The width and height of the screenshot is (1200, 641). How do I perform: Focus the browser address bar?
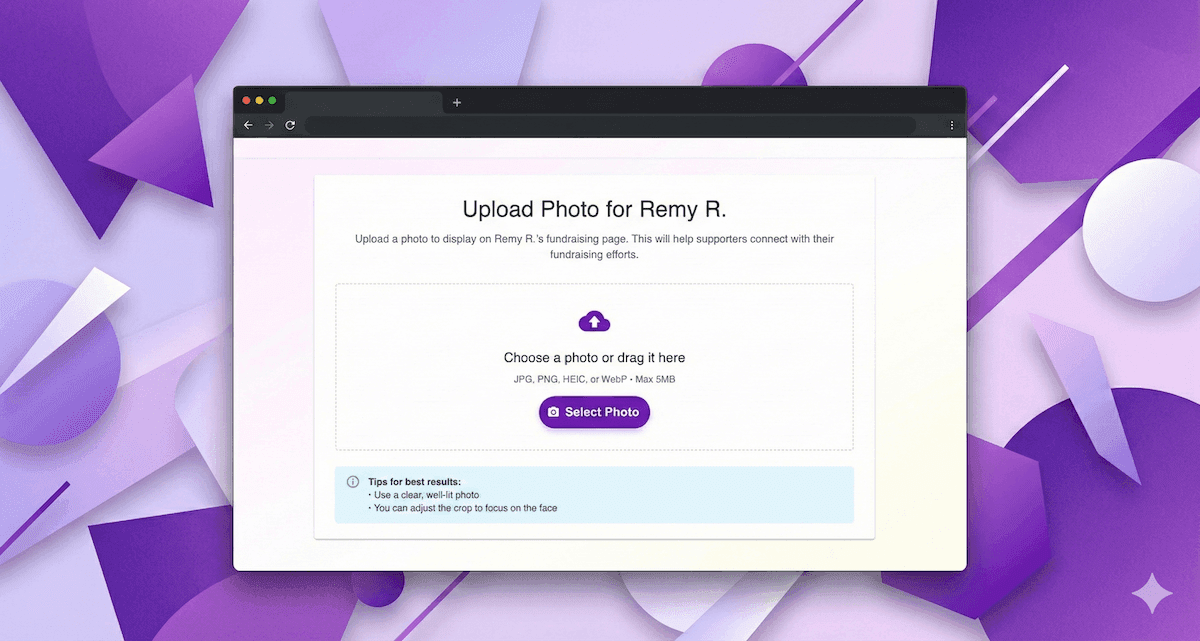click(x=610, y=125)
